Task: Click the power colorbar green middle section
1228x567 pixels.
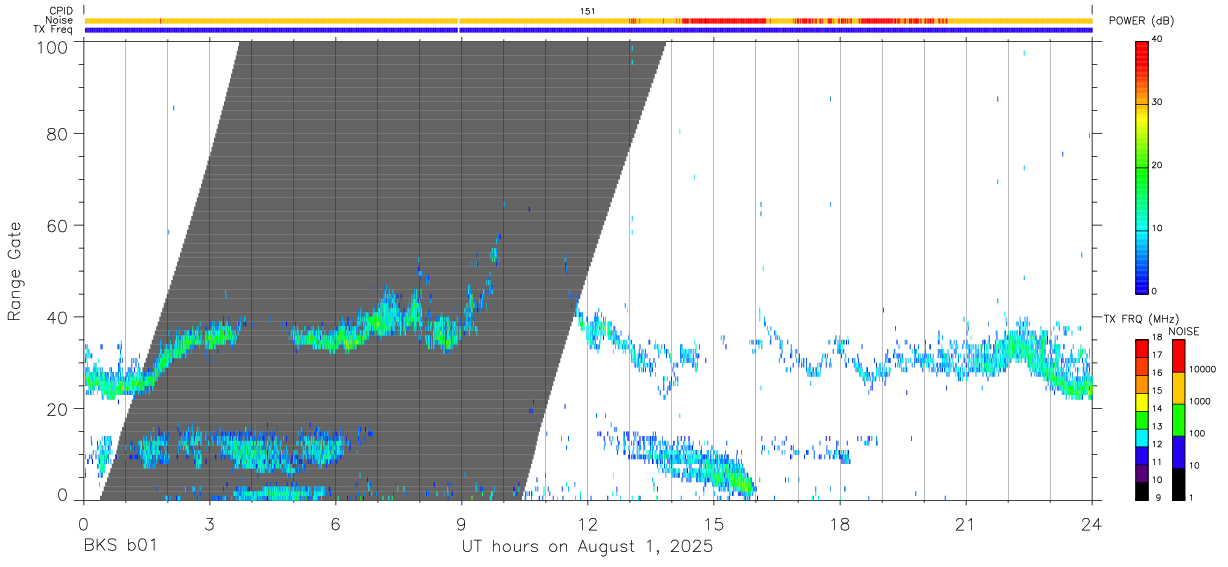Action: click(x=1143, y=168)
